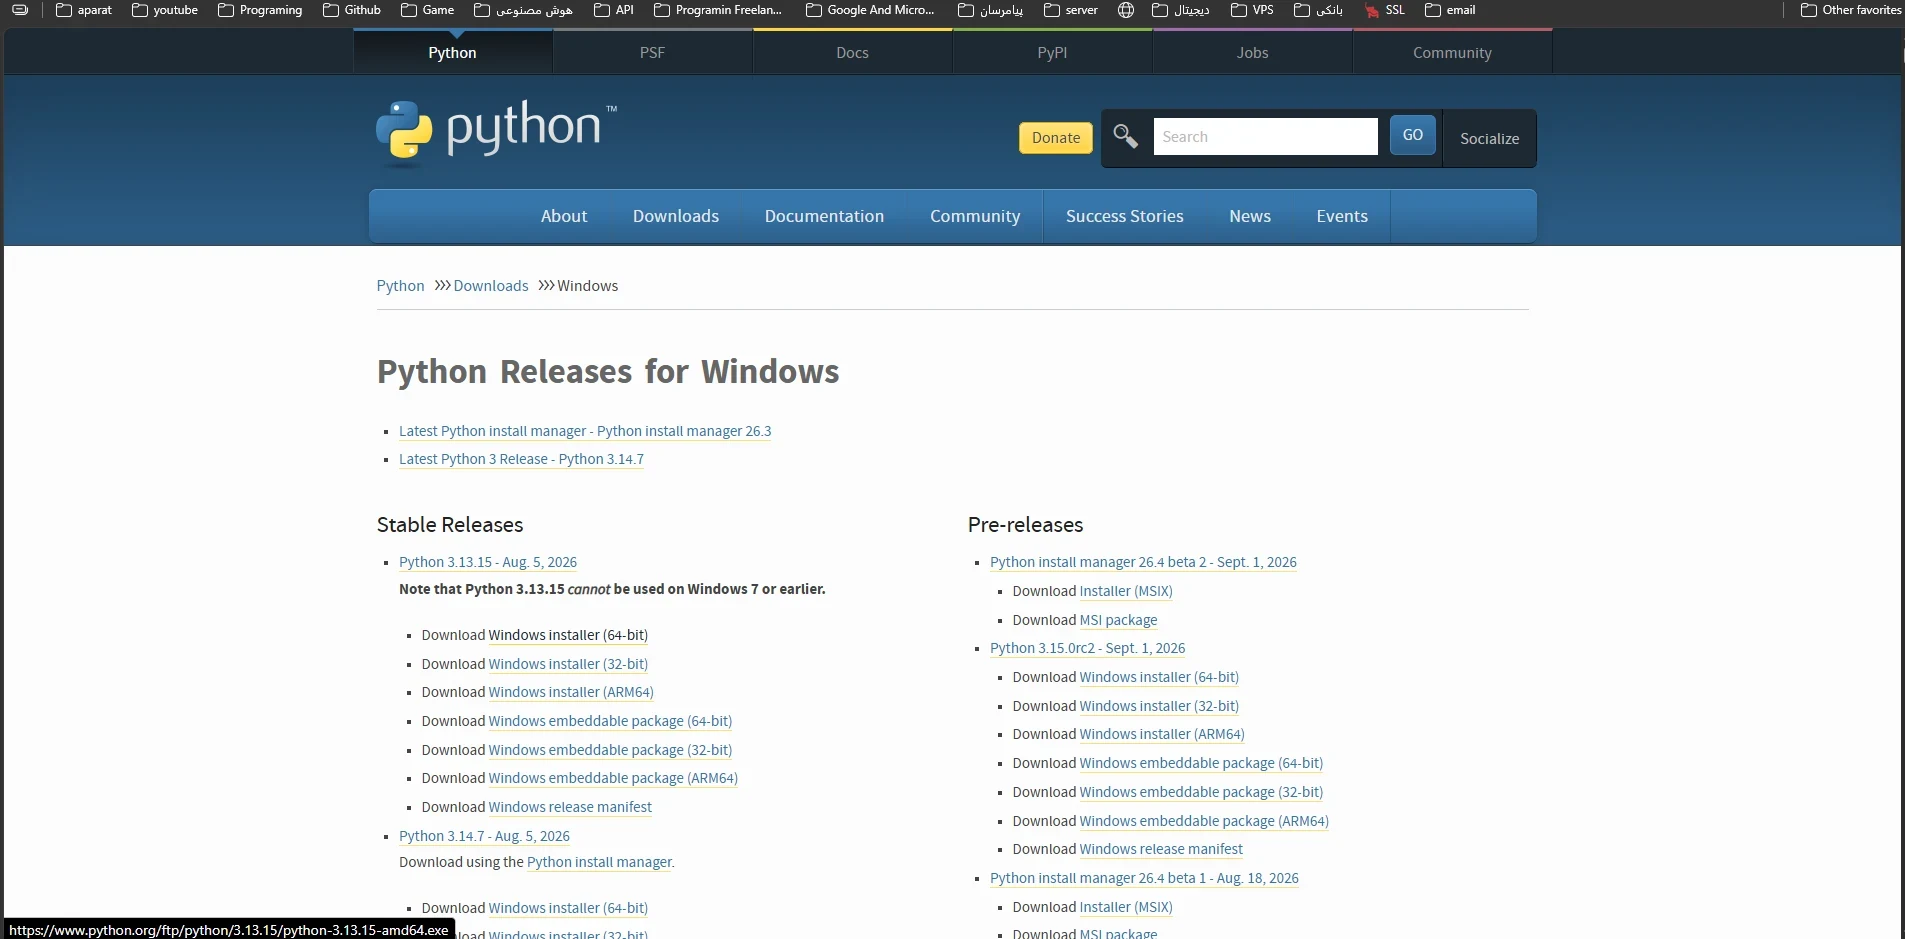
Task: Open the Google And Micro... bookmark folder
Action: [x=870, y=10]
